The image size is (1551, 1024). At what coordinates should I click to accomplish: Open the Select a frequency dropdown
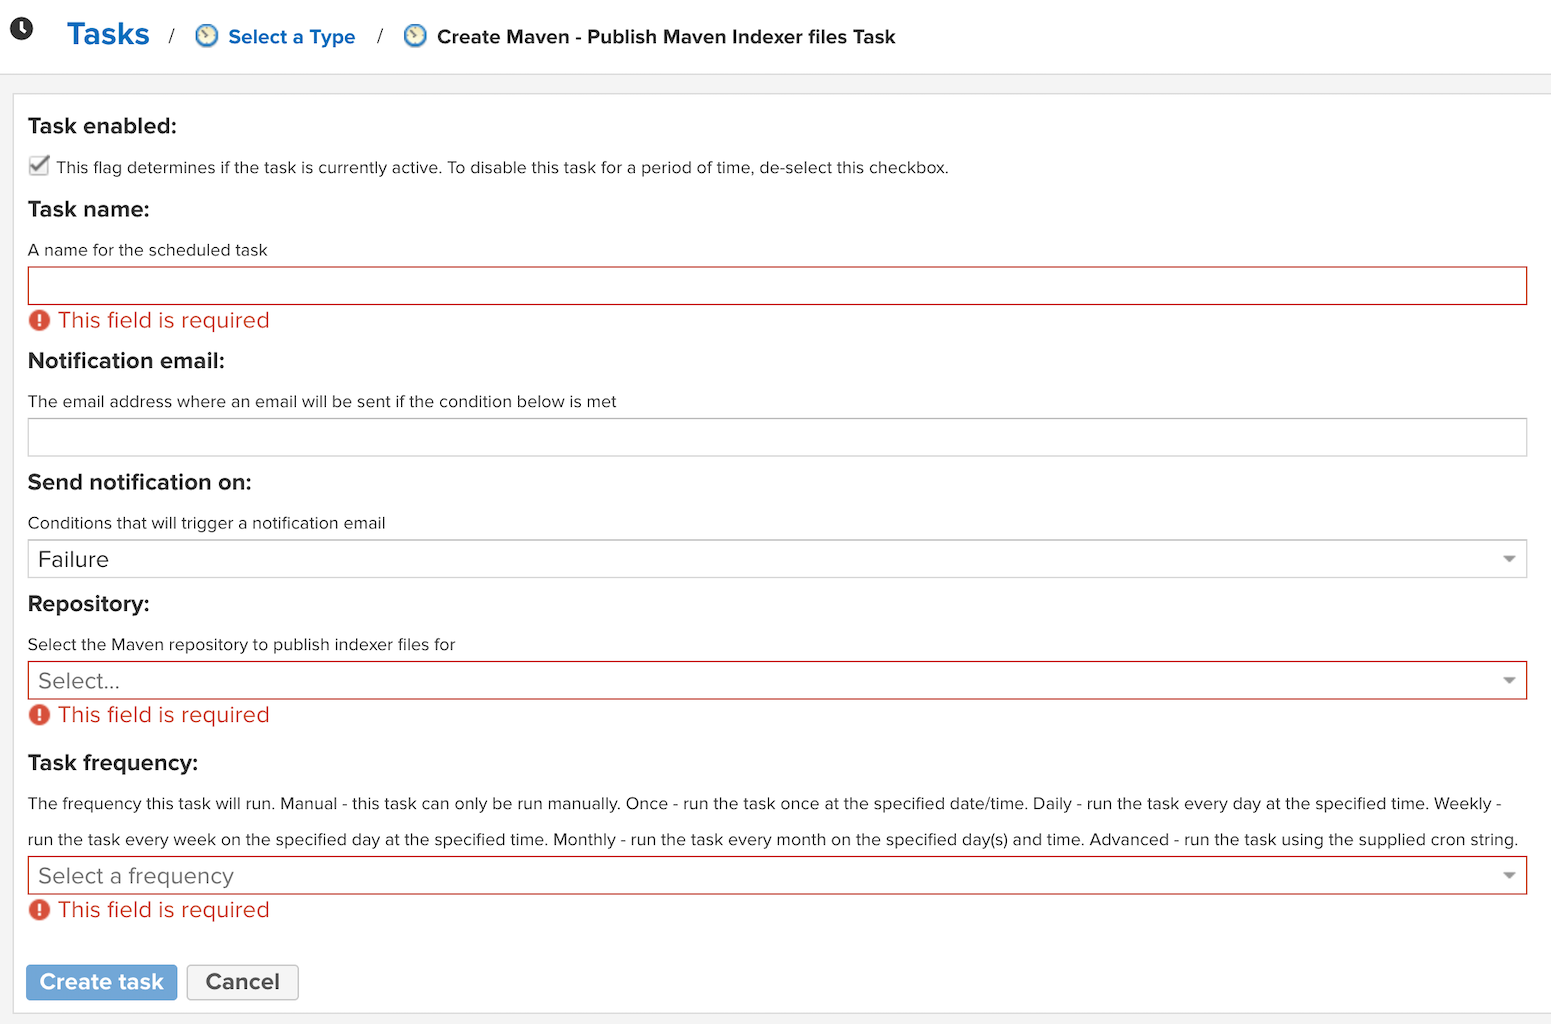777,876
